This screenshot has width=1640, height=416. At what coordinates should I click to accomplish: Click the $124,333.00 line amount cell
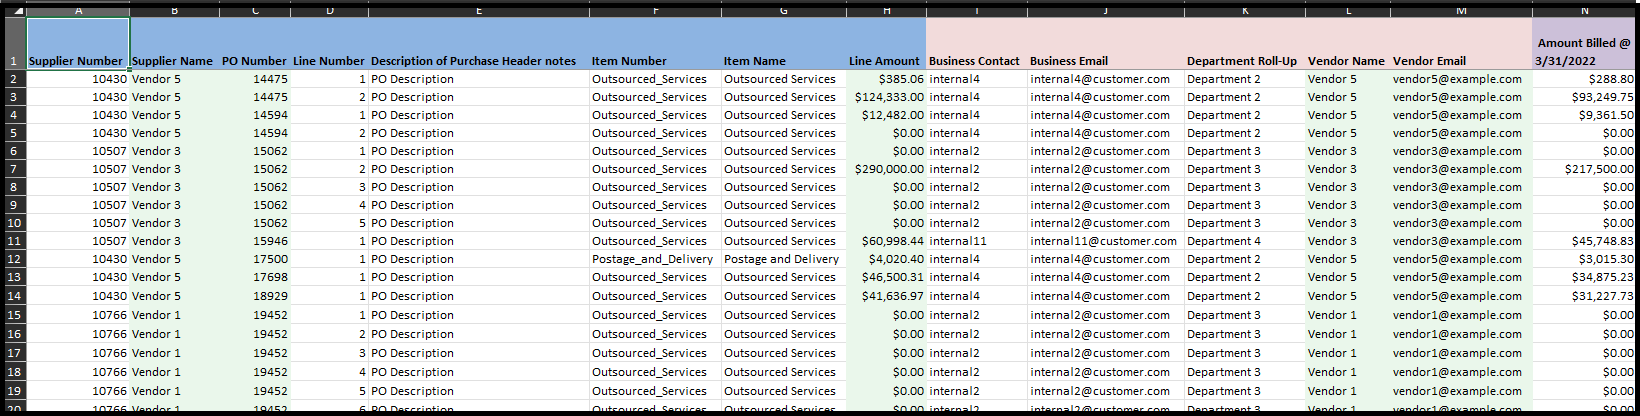click(887, 97)
